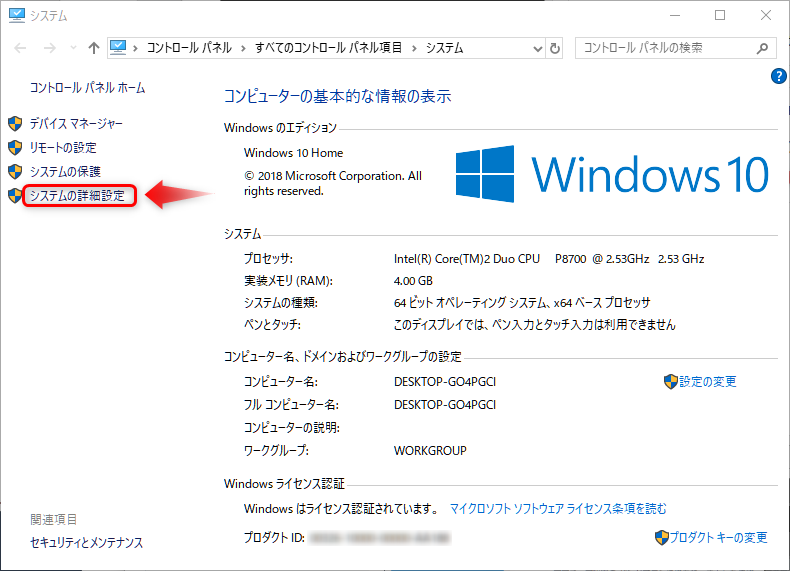790x571 pixels.
Task: Open マイクロソフト ソフトウェア ライセンス条項を読む link
Action: (558, 509)
